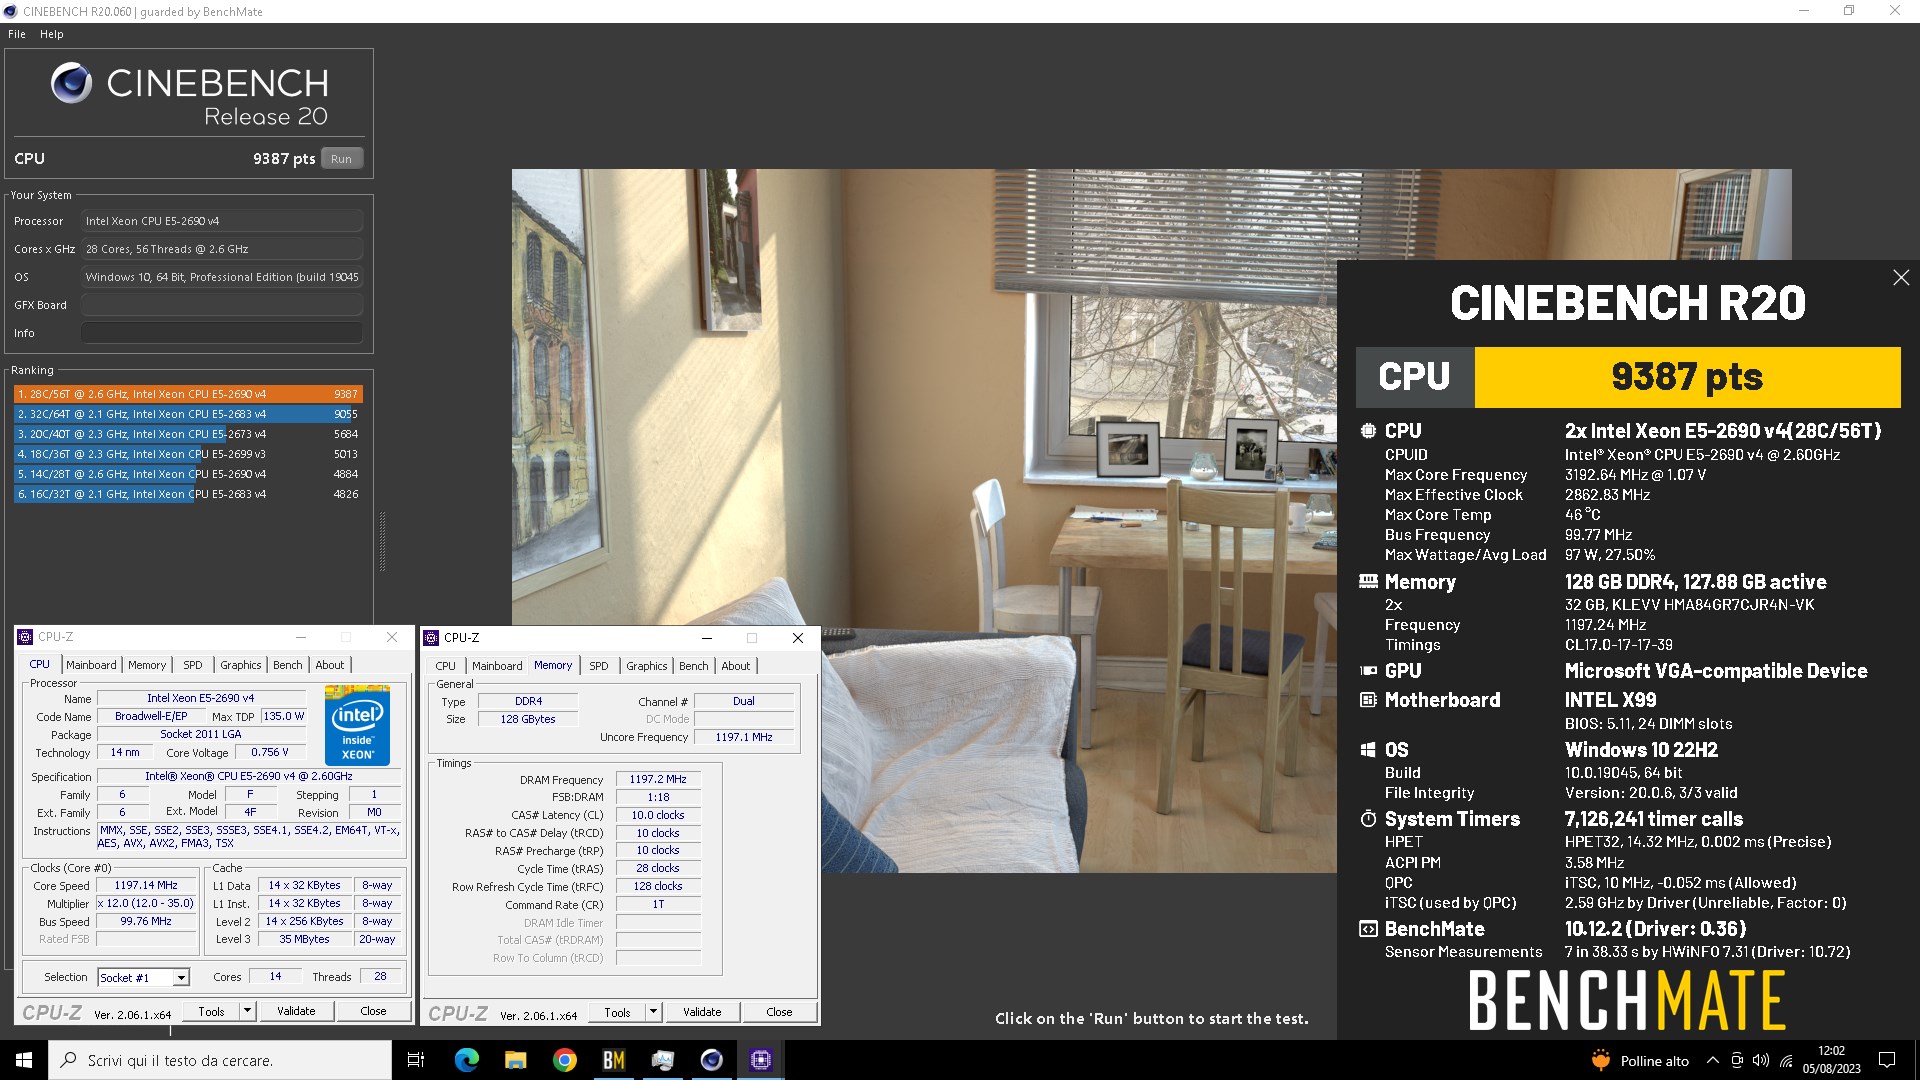Click the GFX Board field in Your System
Viewport: 1920px width, 1080px height.
tap(222, 305)
